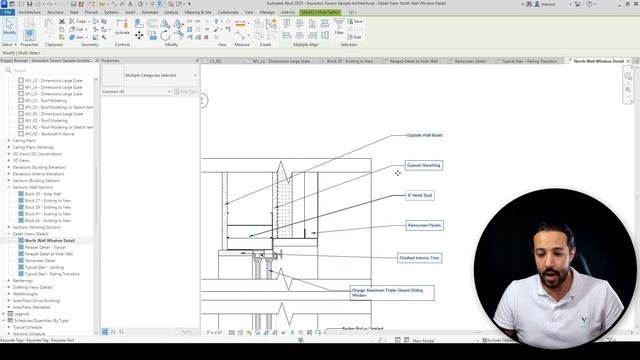Screen dimensions: 640x360
Task: Select Rainscreen Detail in project browser
Action: coord(40,260)
